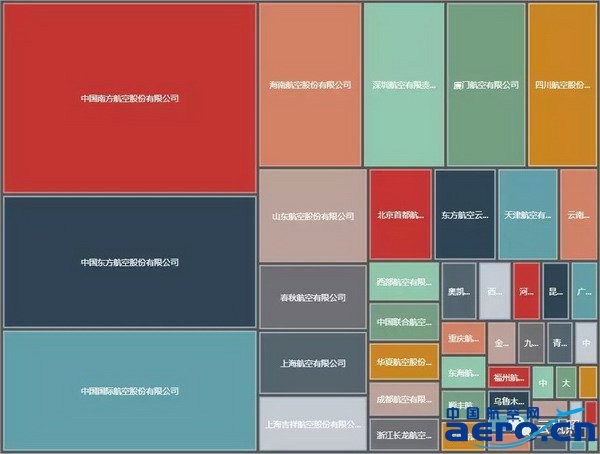Select the light green 中 tile
The width and height of the screenshot is (600, 454).
543,382
